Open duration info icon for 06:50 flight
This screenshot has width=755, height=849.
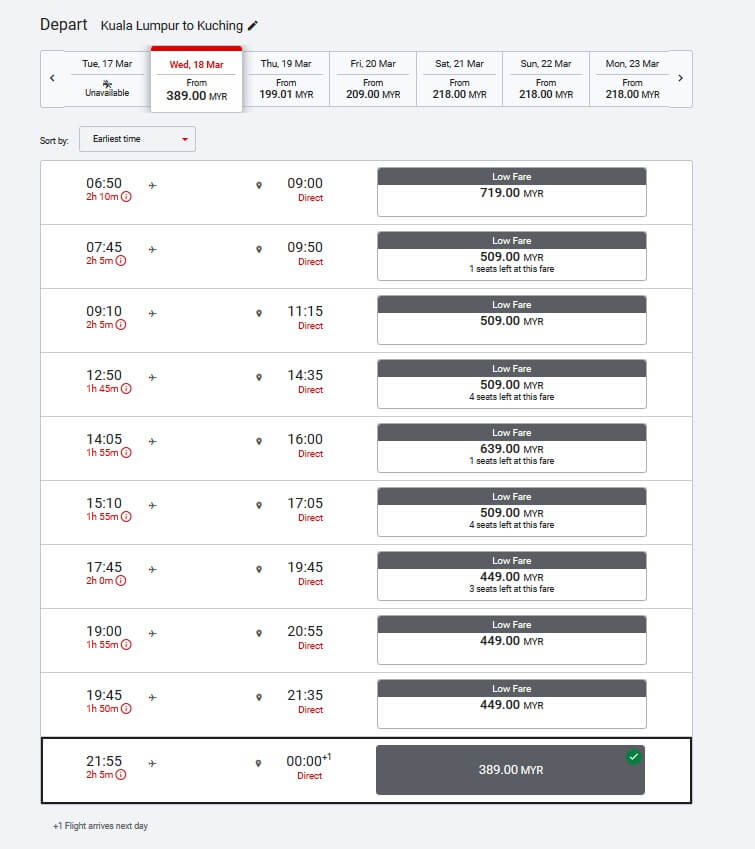tap(126, 197)
